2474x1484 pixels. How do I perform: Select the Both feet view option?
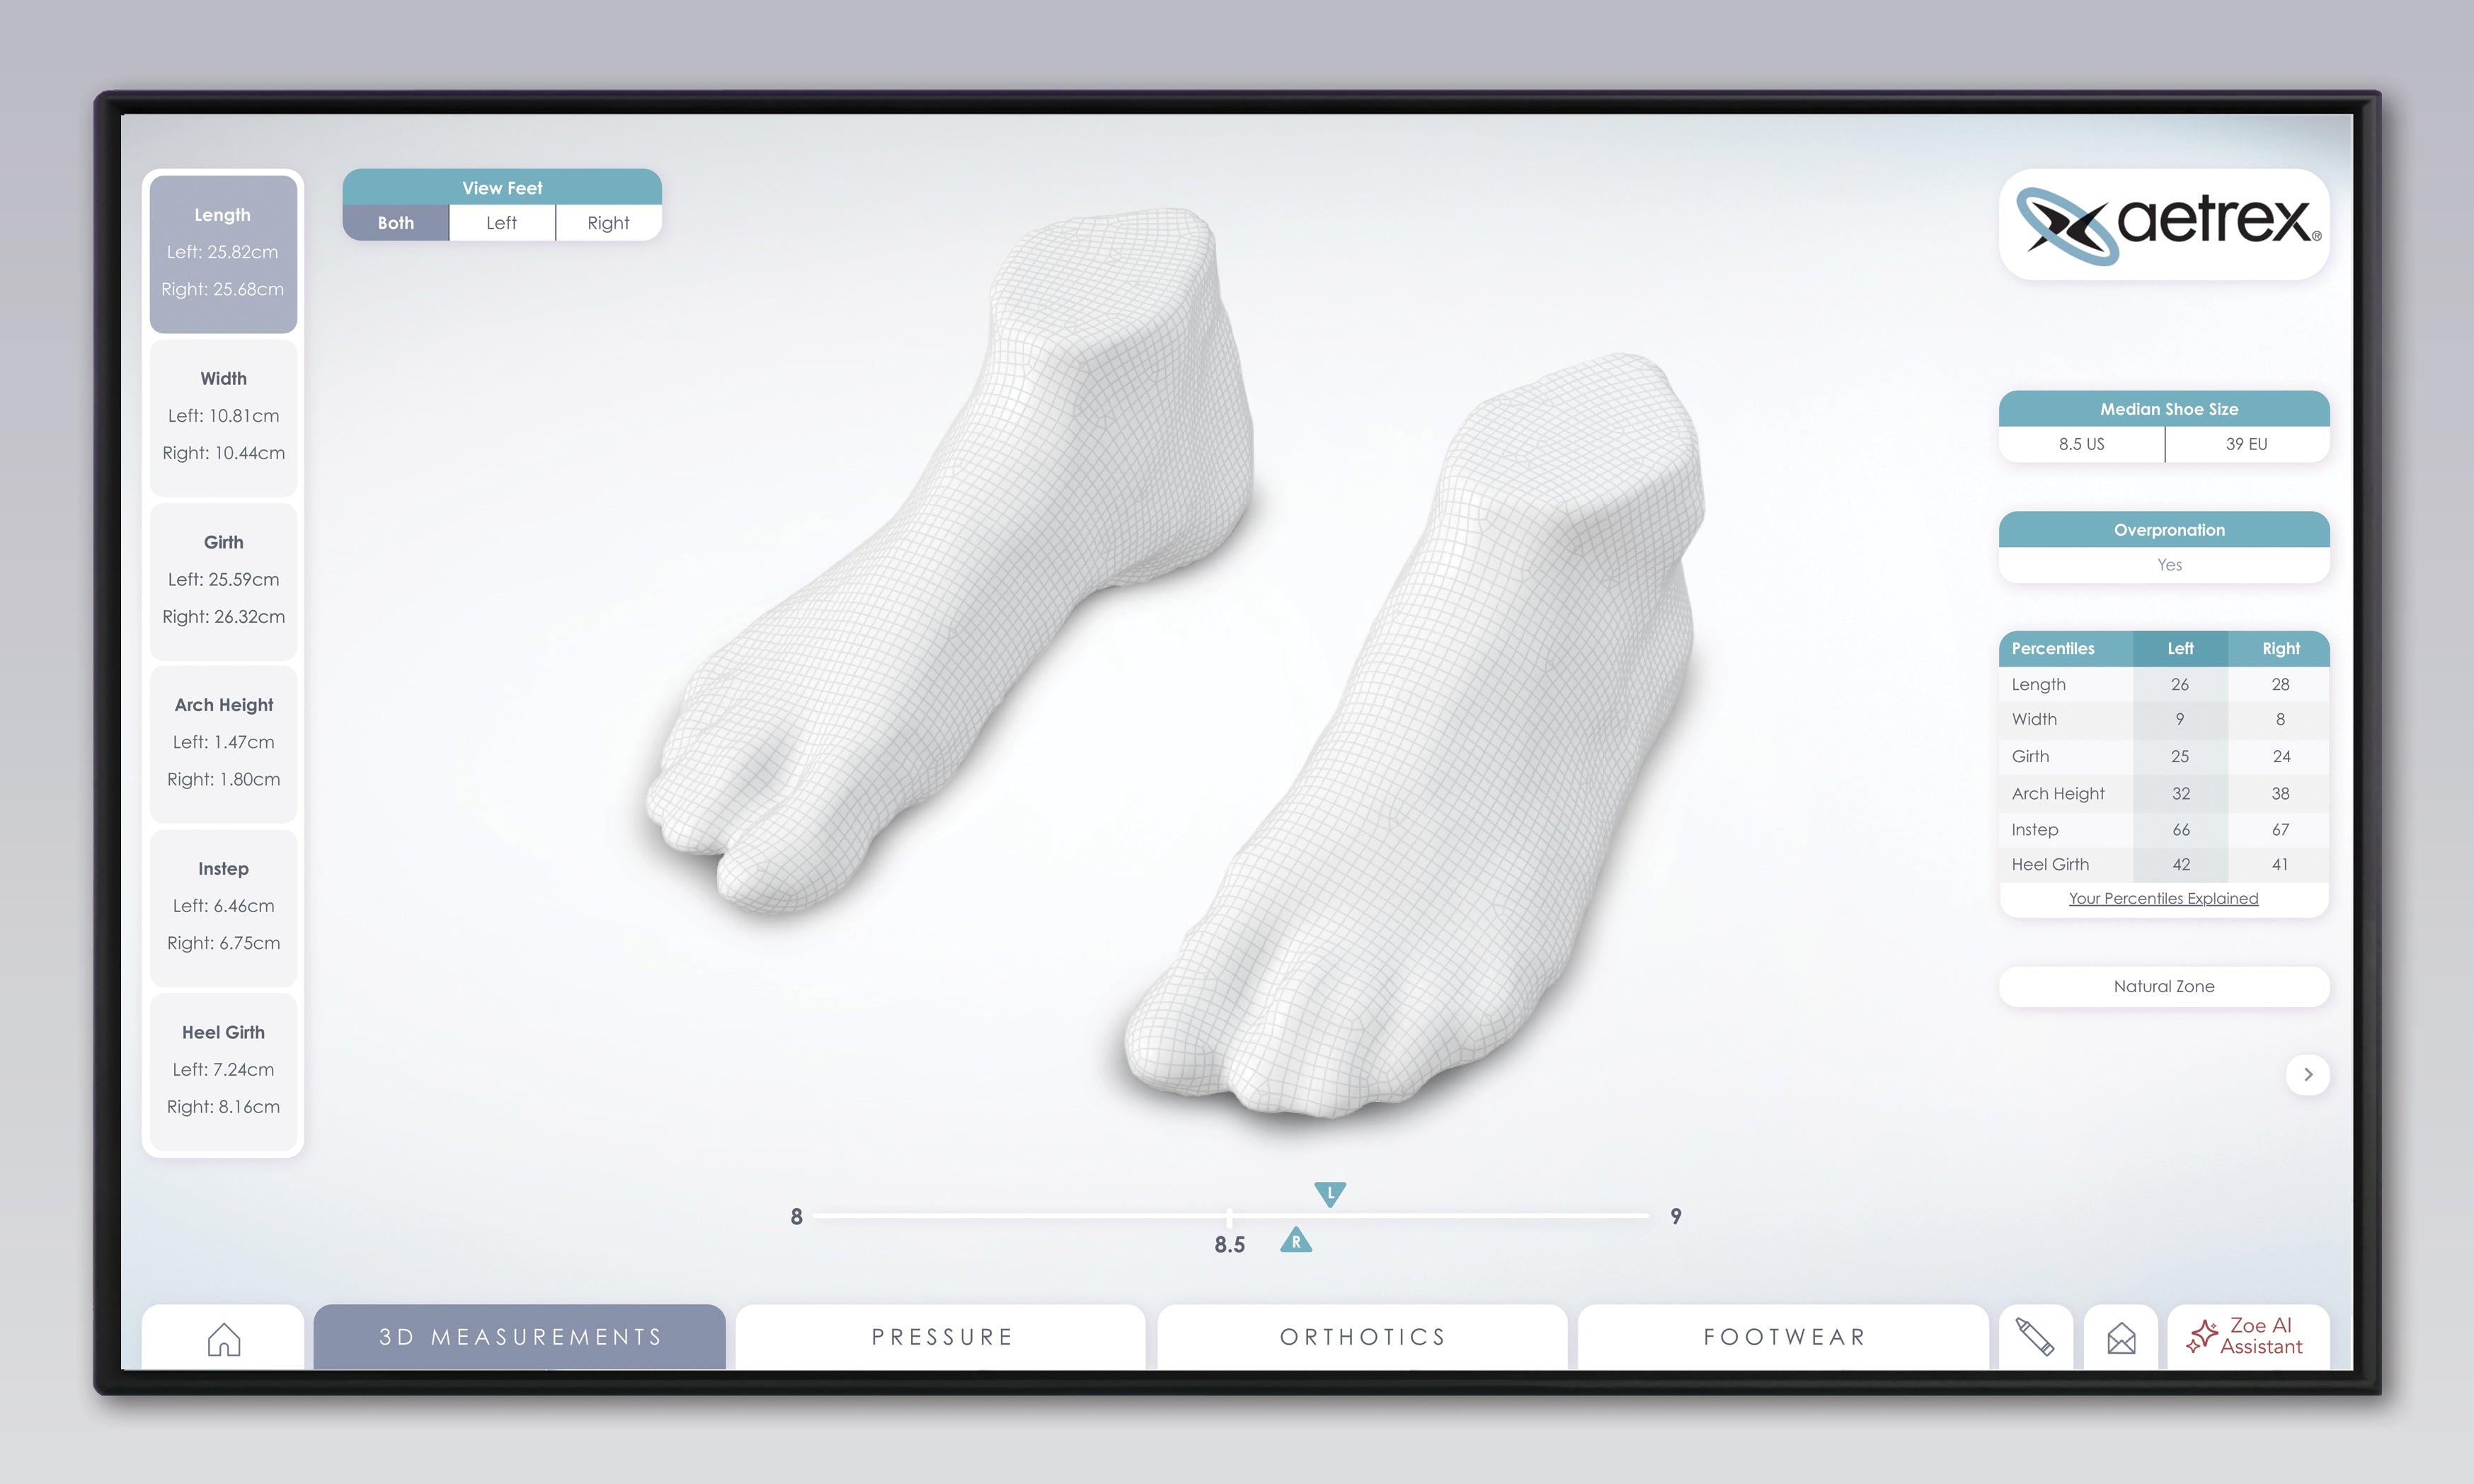(396, 223)
